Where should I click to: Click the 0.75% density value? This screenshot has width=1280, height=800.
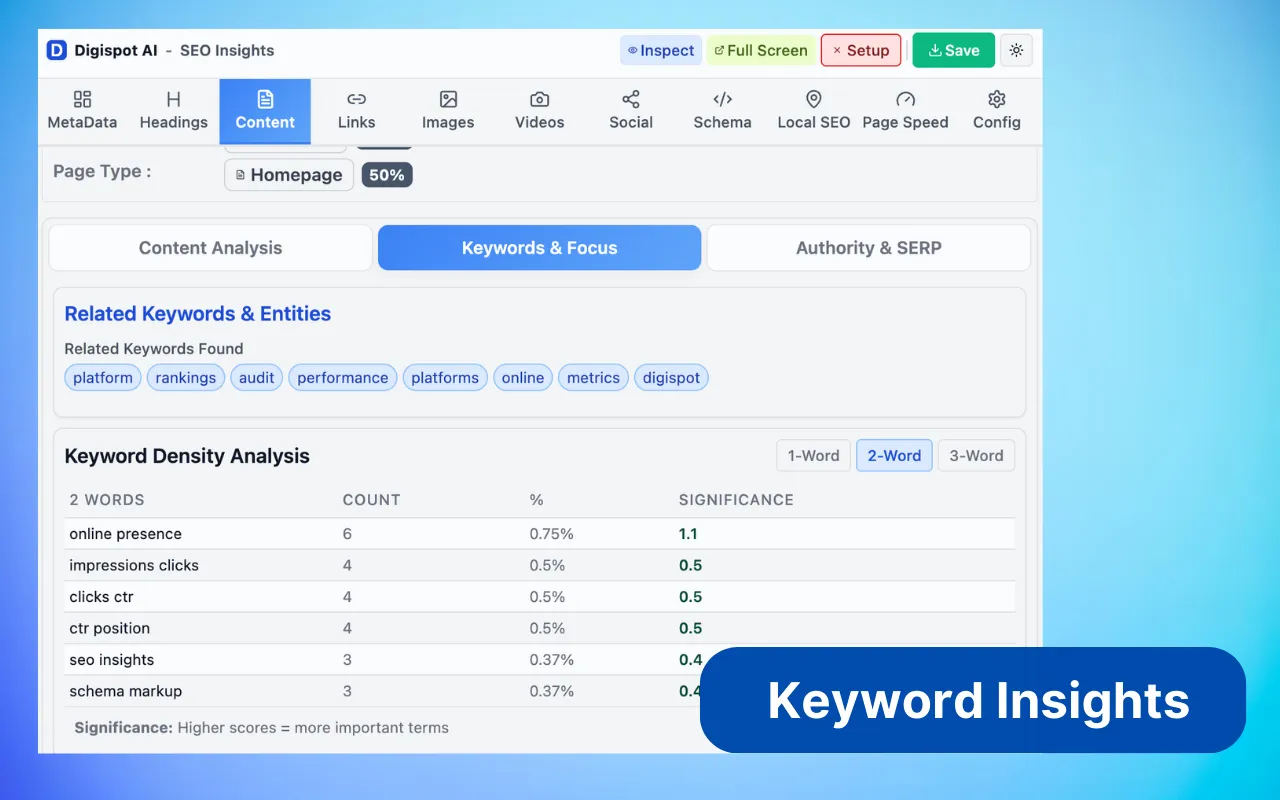[x=552, y=534]
